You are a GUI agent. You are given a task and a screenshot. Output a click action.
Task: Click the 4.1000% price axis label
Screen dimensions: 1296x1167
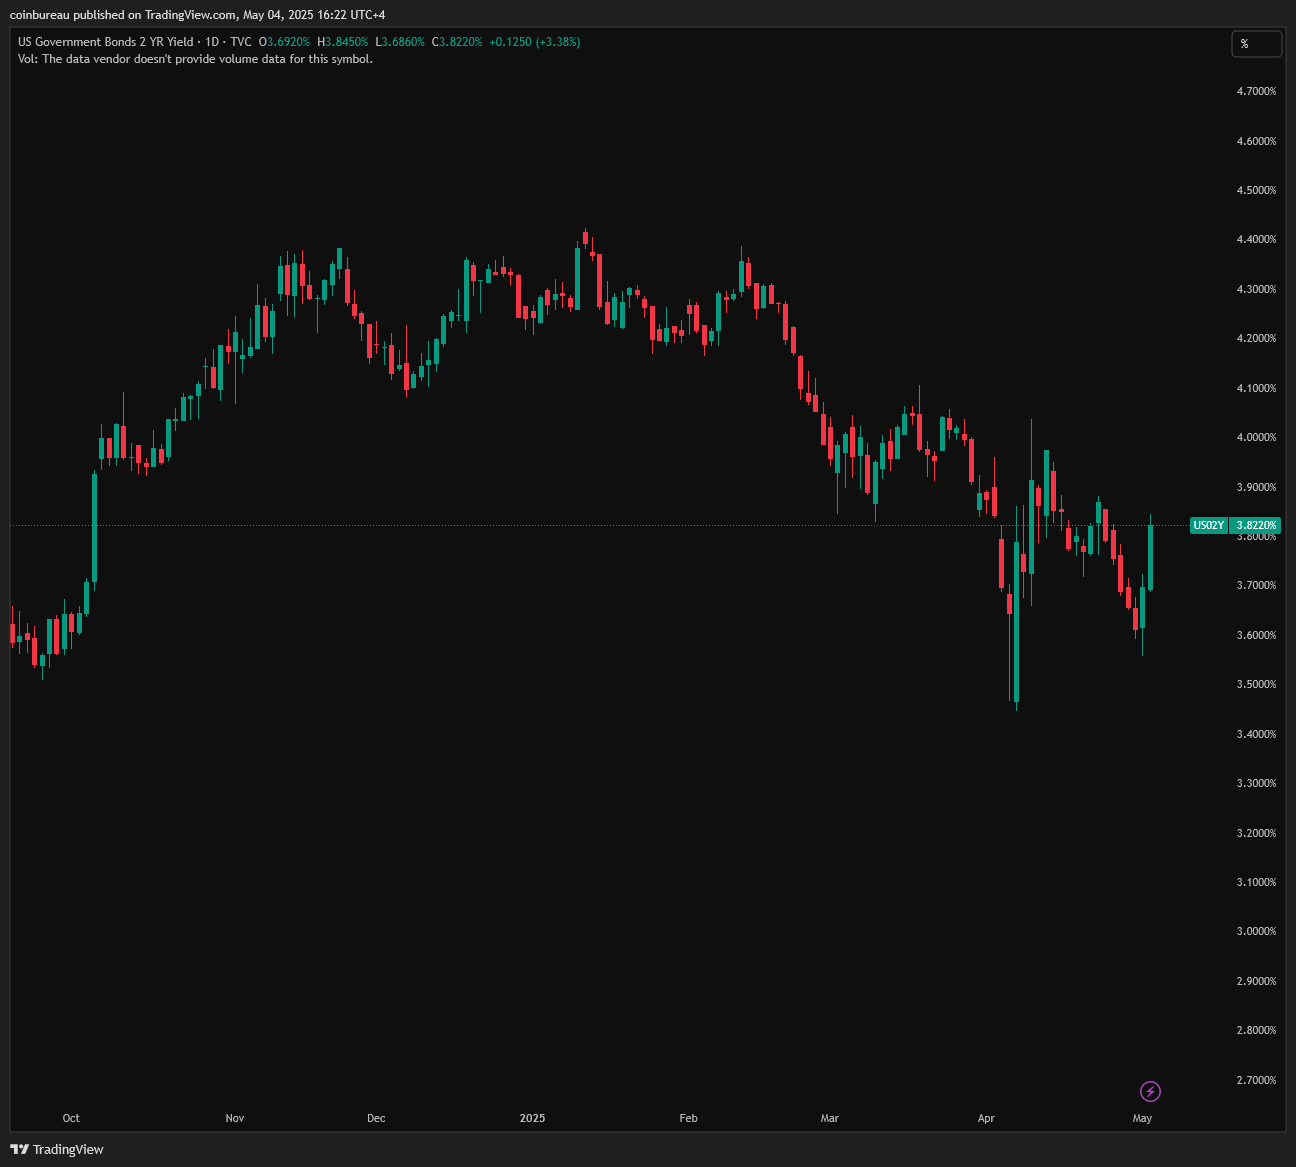coord(1256,388)
